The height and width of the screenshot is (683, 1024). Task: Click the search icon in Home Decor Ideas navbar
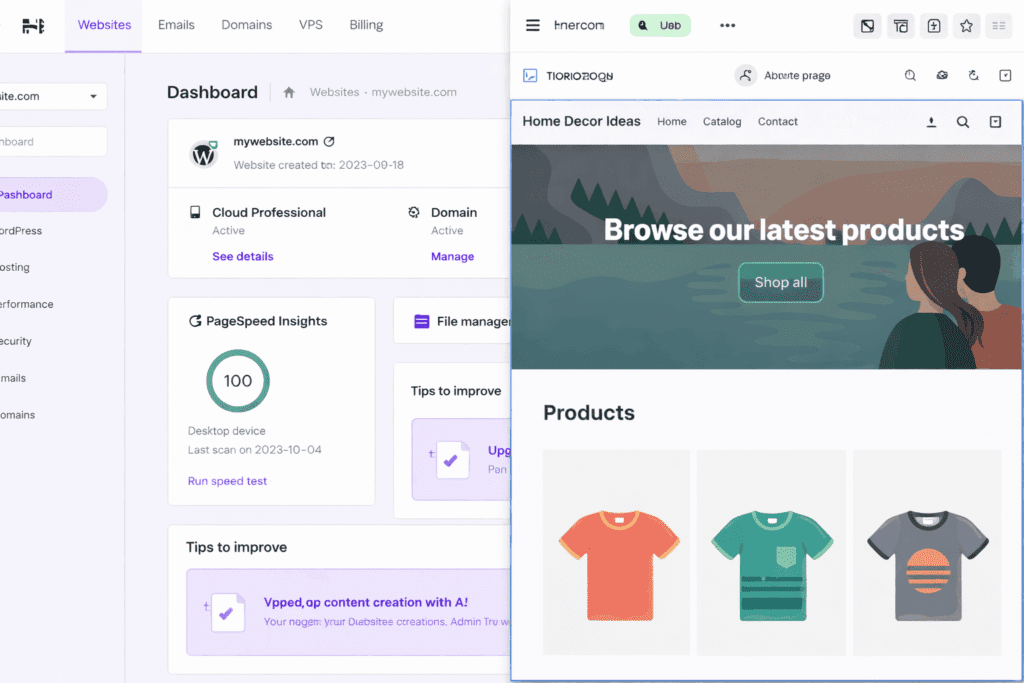pyautogui.click(x=962, y=121)
